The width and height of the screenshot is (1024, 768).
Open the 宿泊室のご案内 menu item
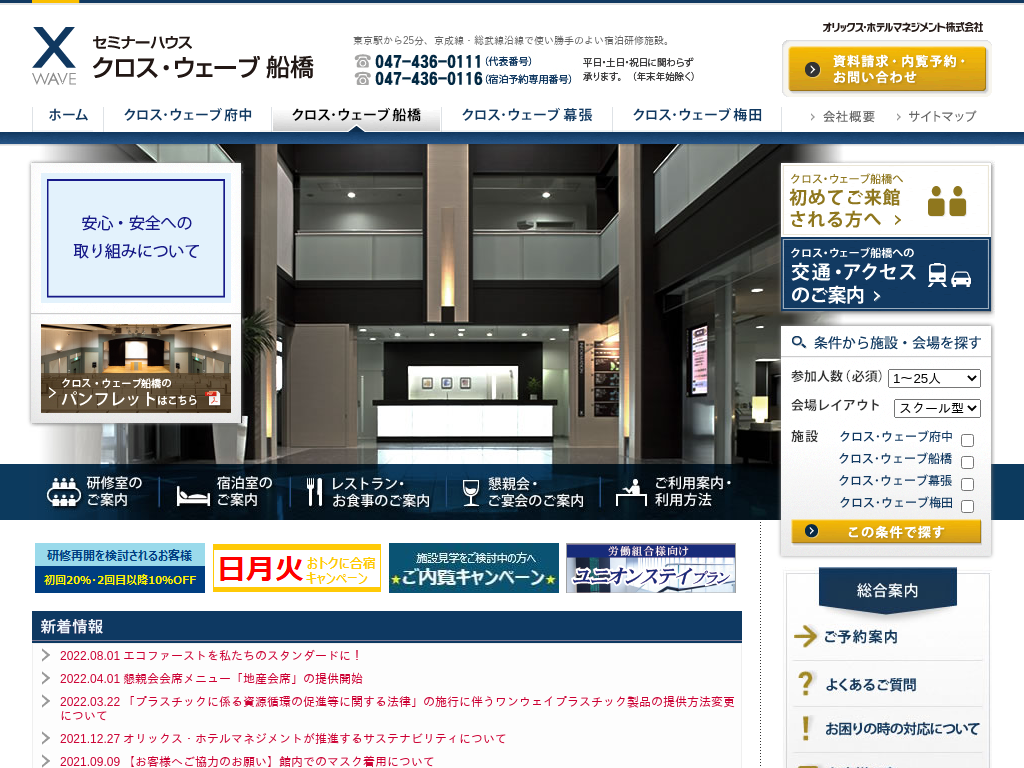click(x=225, y=492)
